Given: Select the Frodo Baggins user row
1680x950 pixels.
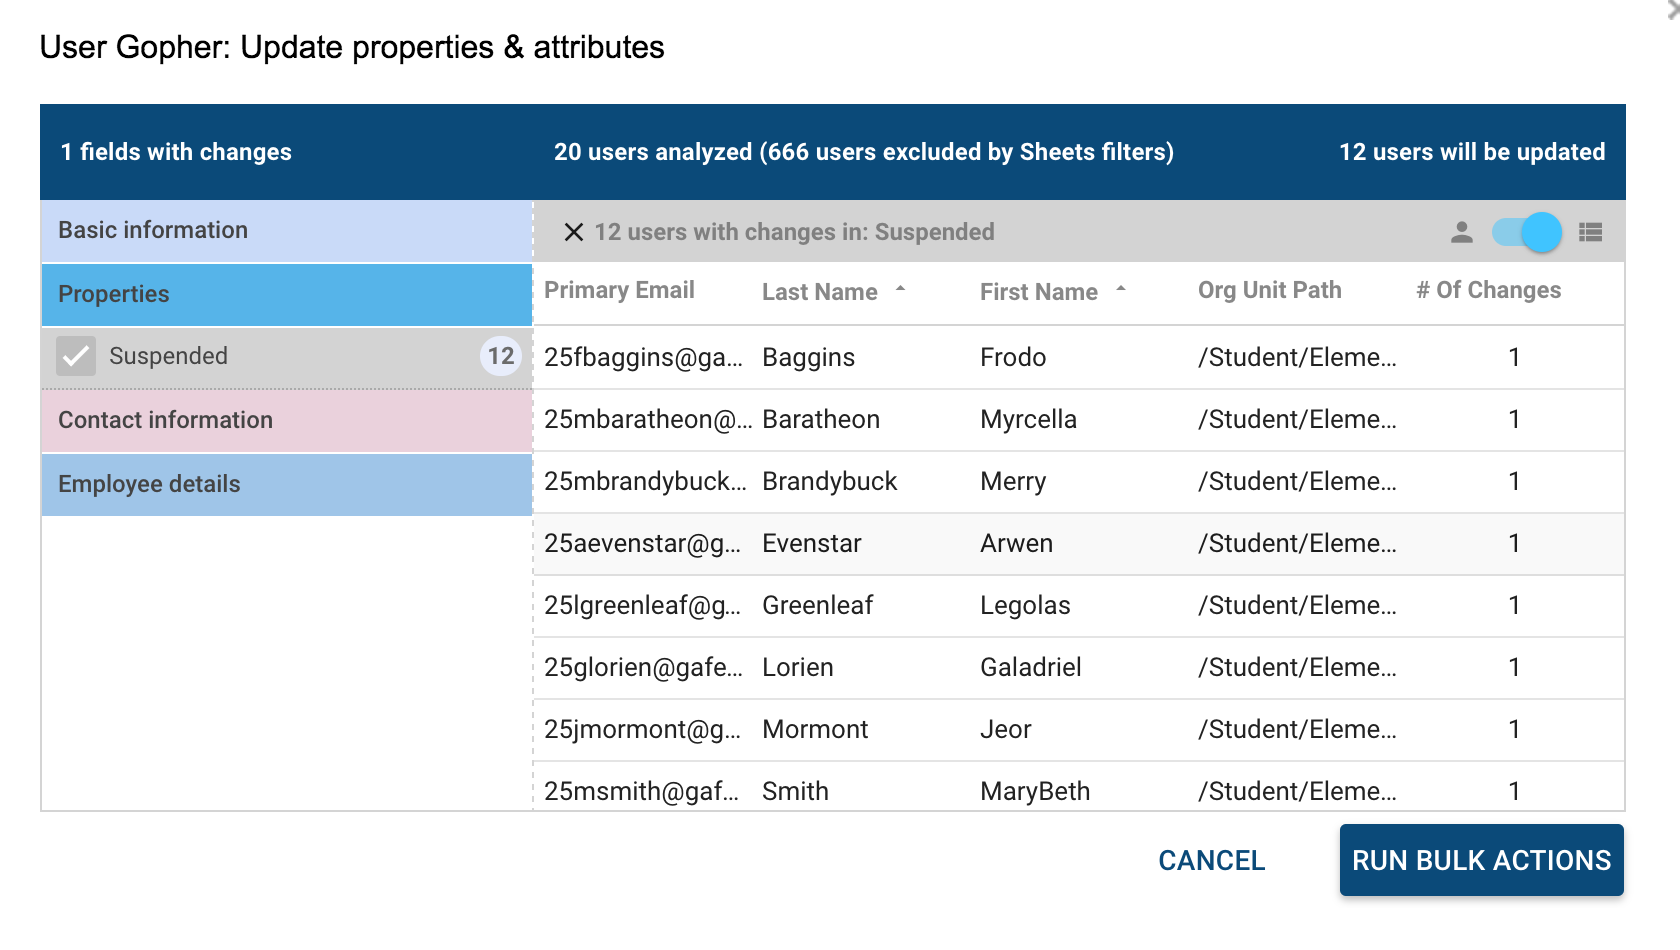Looking at the screenshot, I should [x=1012, y=358].
